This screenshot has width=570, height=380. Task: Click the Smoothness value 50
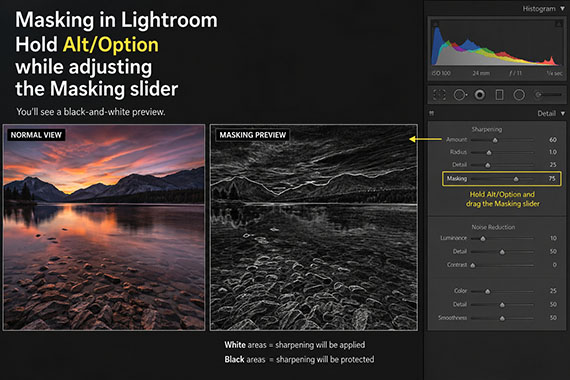point(553,318)
